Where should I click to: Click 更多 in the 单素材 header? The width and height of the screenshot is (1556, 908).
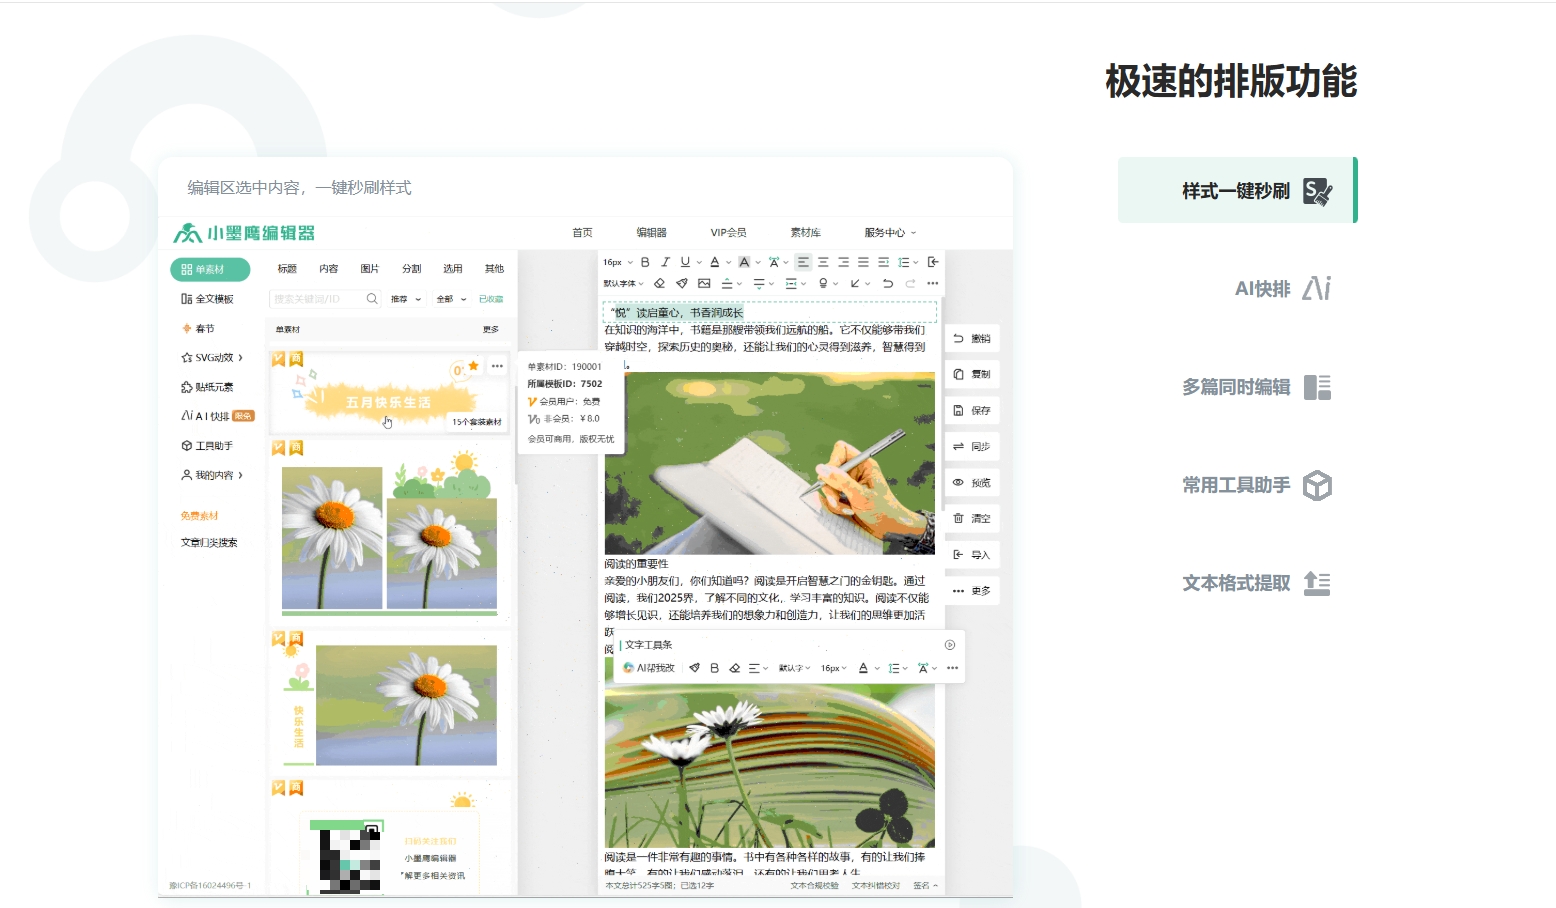pos(490,329)
